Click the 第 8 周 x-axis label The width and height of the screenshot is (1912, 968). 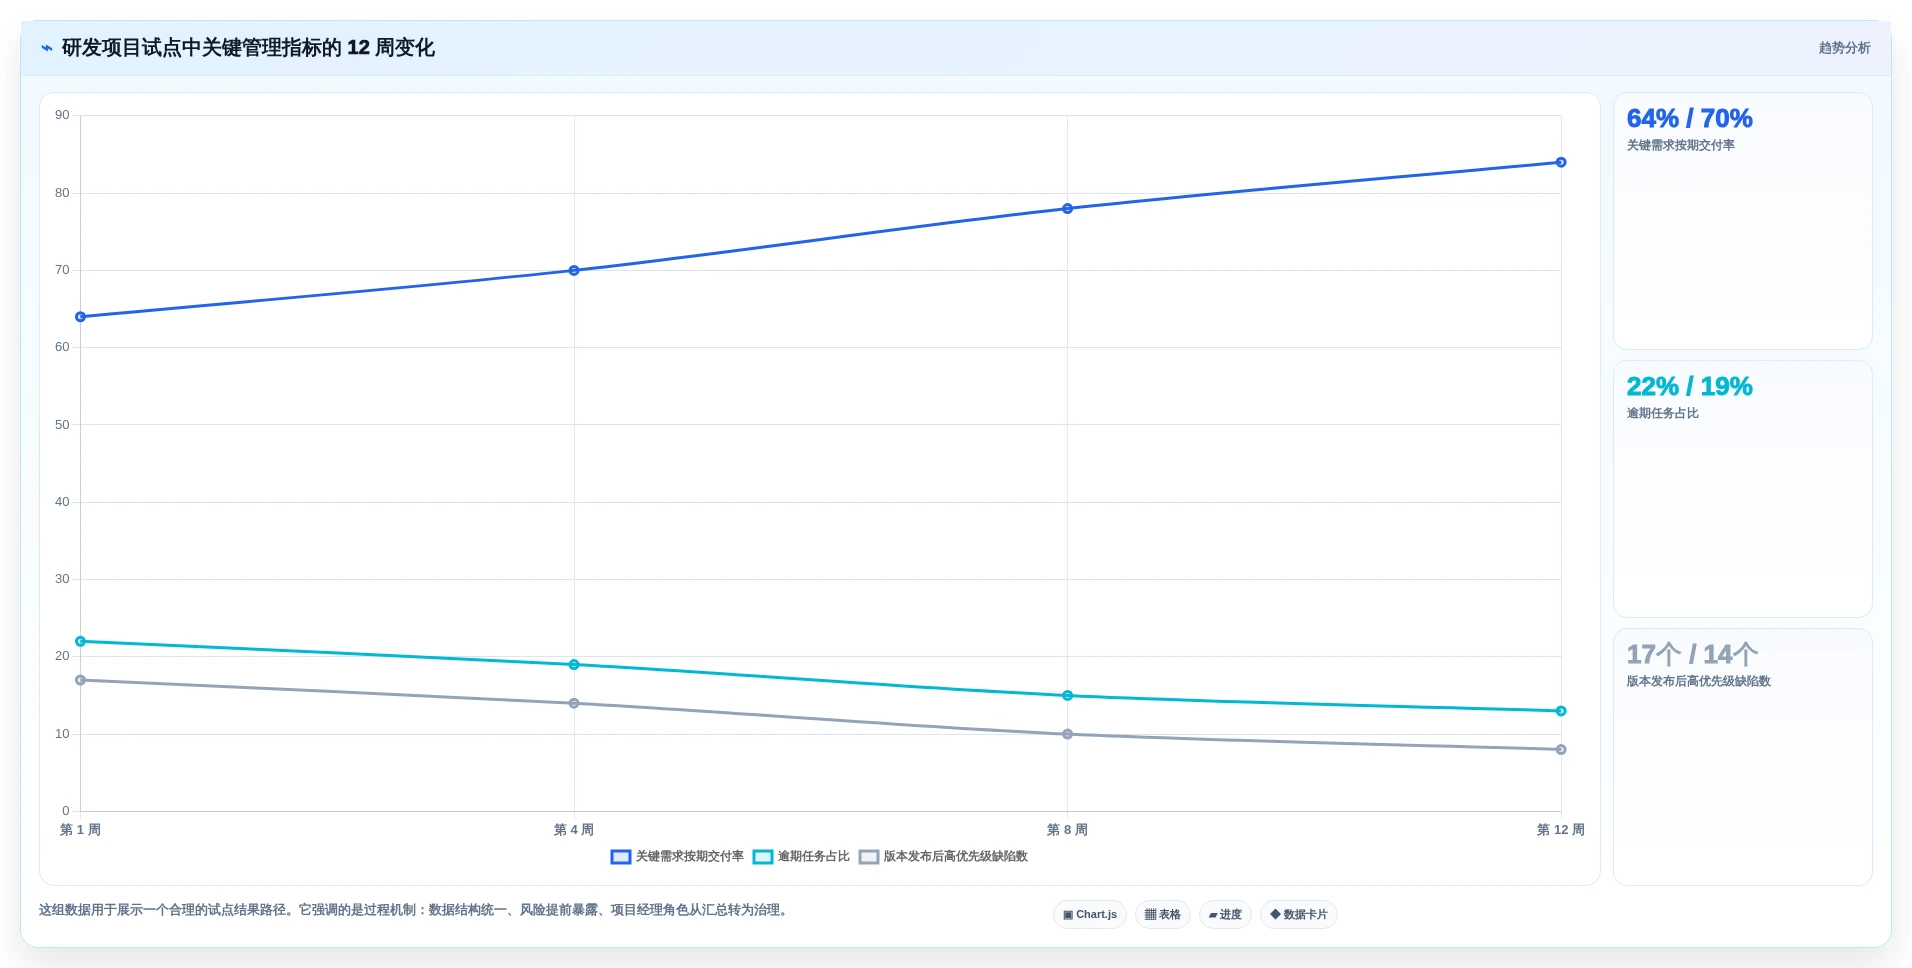click(x=1067, y=830)
